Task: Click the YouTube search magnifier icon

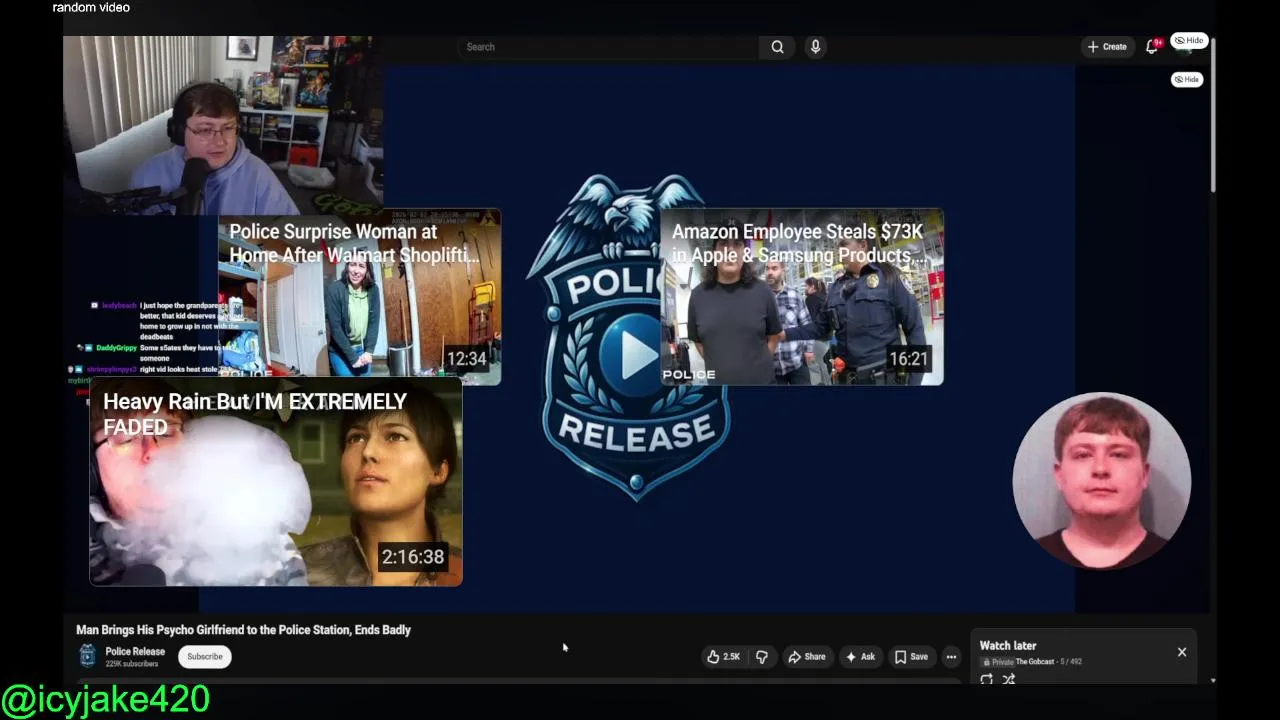Action: [777, 47]
